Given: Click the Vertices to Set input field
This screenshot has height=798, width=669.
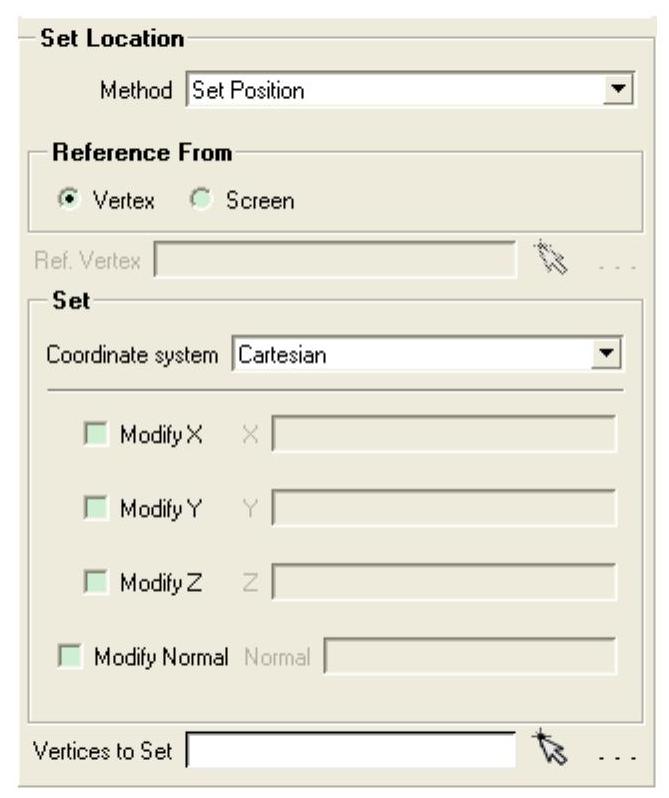Looking at the screenshot, I should tap(351, 750).
